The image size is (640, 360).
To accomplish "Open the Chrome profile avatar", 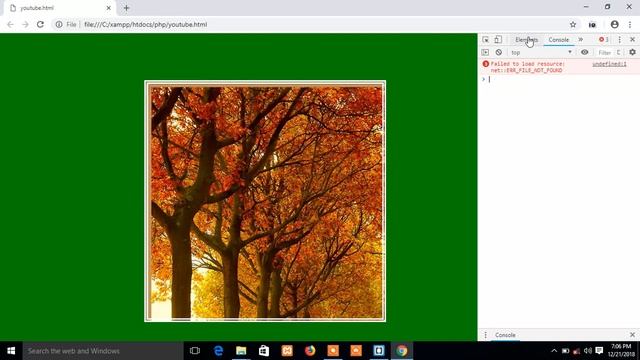I will point(614,24).
